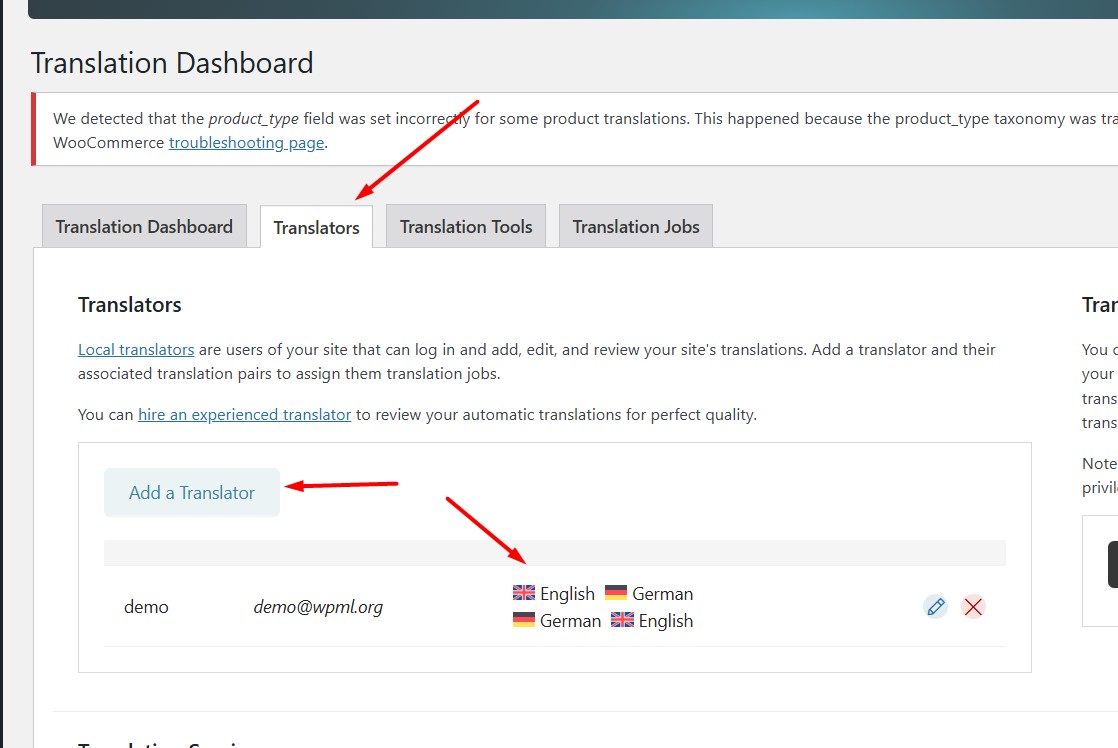This screenshot has height=748, width=1118.
Task: Click the German flag in the bottom language pair
Action: point(524,620)
